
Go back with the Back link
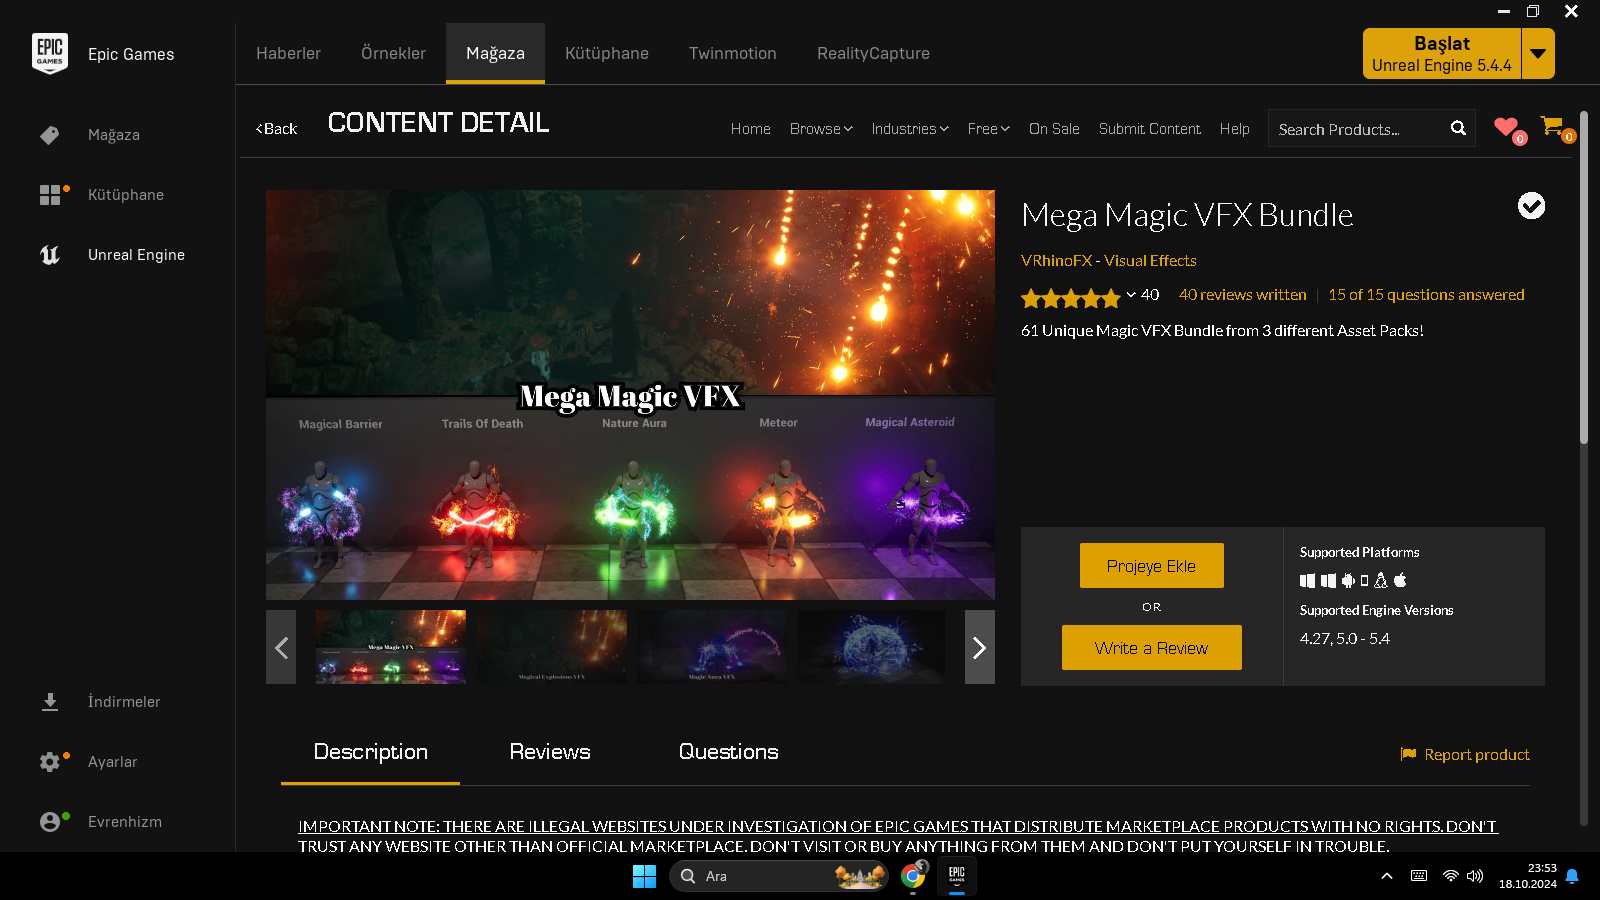pos(276,129)
